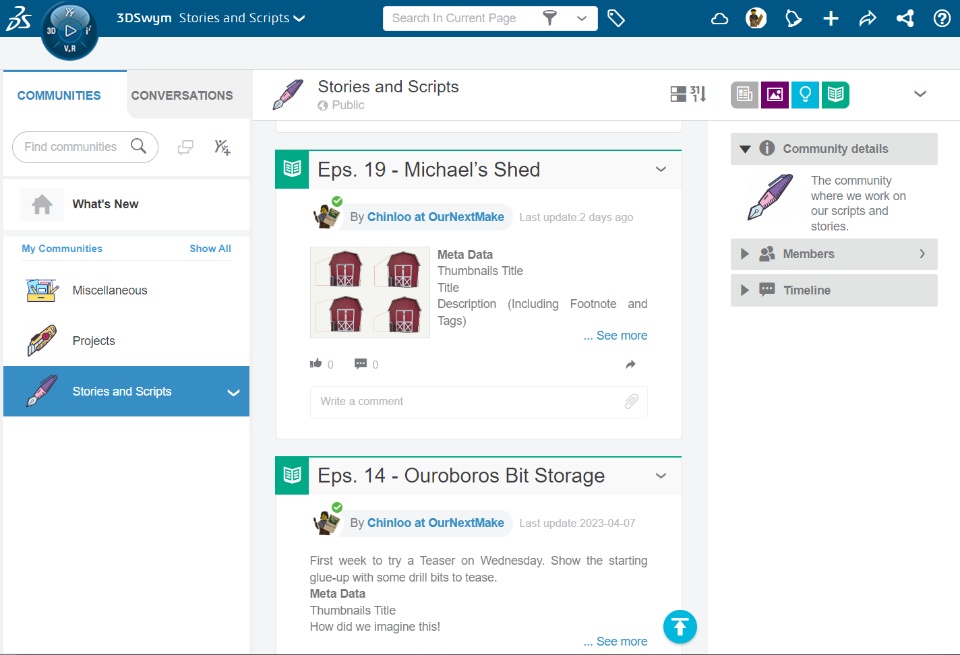Open the 3DEXPERIENCE compass
This screenshot has height=655, width=960.
tap(70, 30)
